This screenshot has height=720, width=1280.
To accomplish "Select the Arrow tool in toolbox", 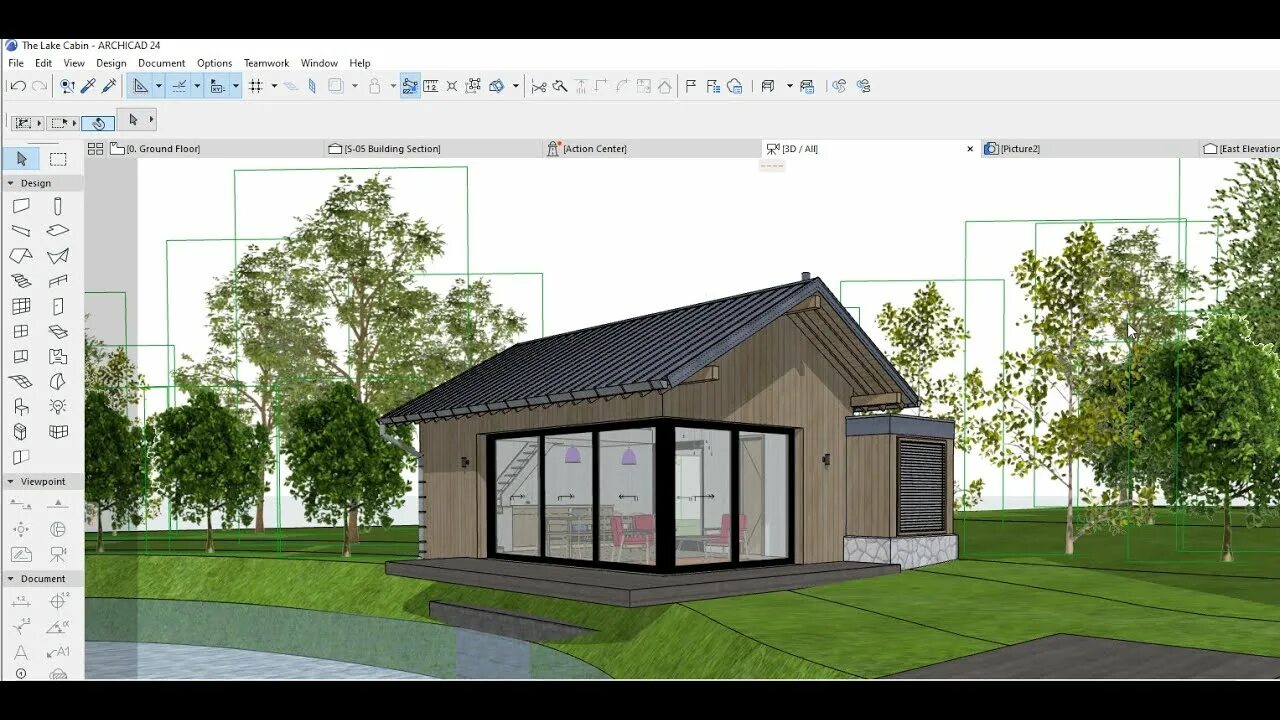I will tap(22, 159).
